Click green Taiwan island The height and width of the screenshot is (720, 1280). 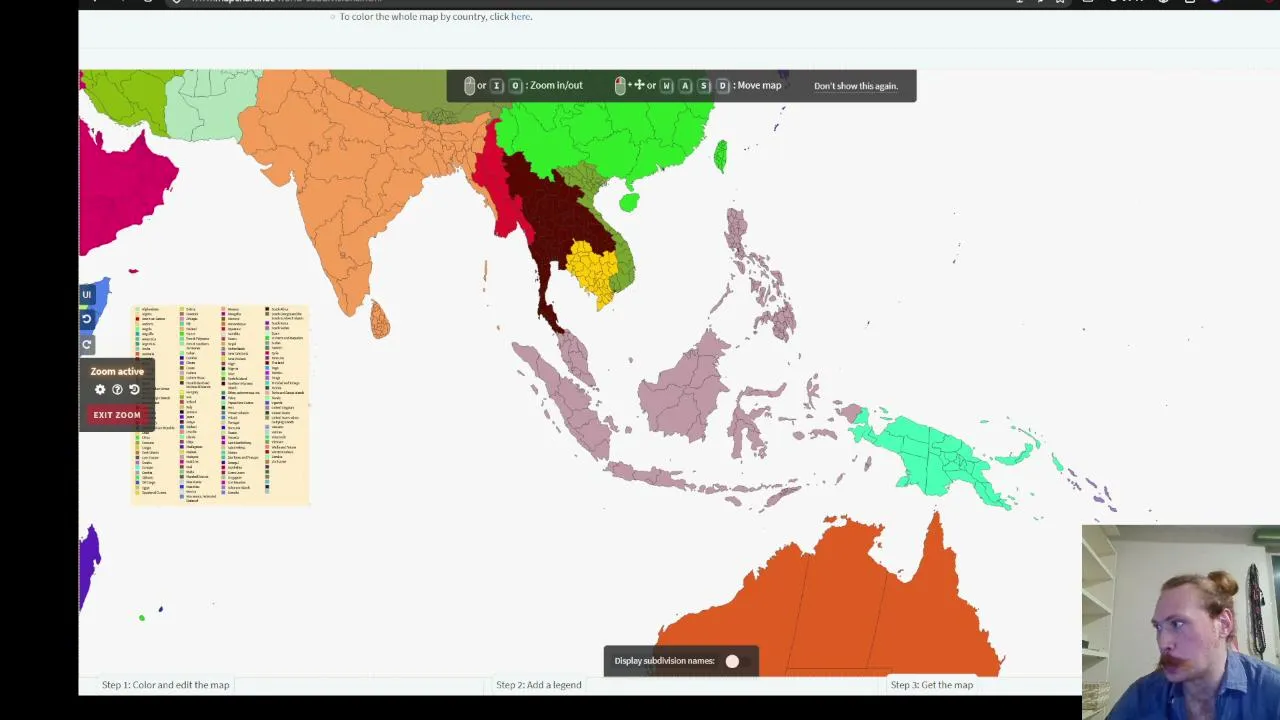click(720, 155)
